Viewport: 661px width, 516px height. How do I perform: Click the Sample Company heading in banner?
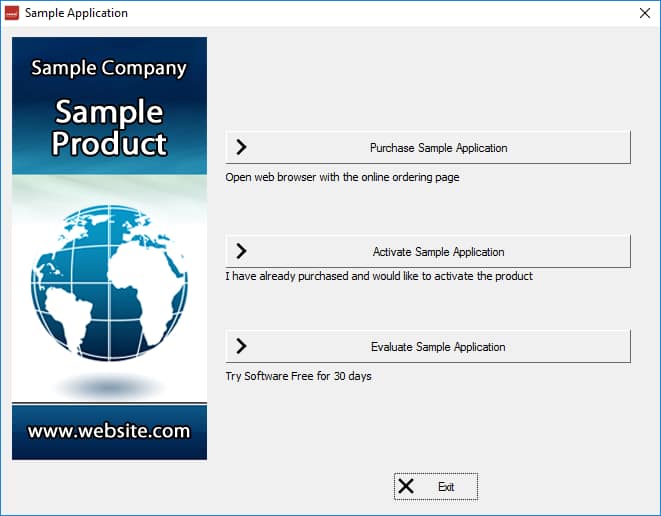pyautogui.click(x=109, y=68)
